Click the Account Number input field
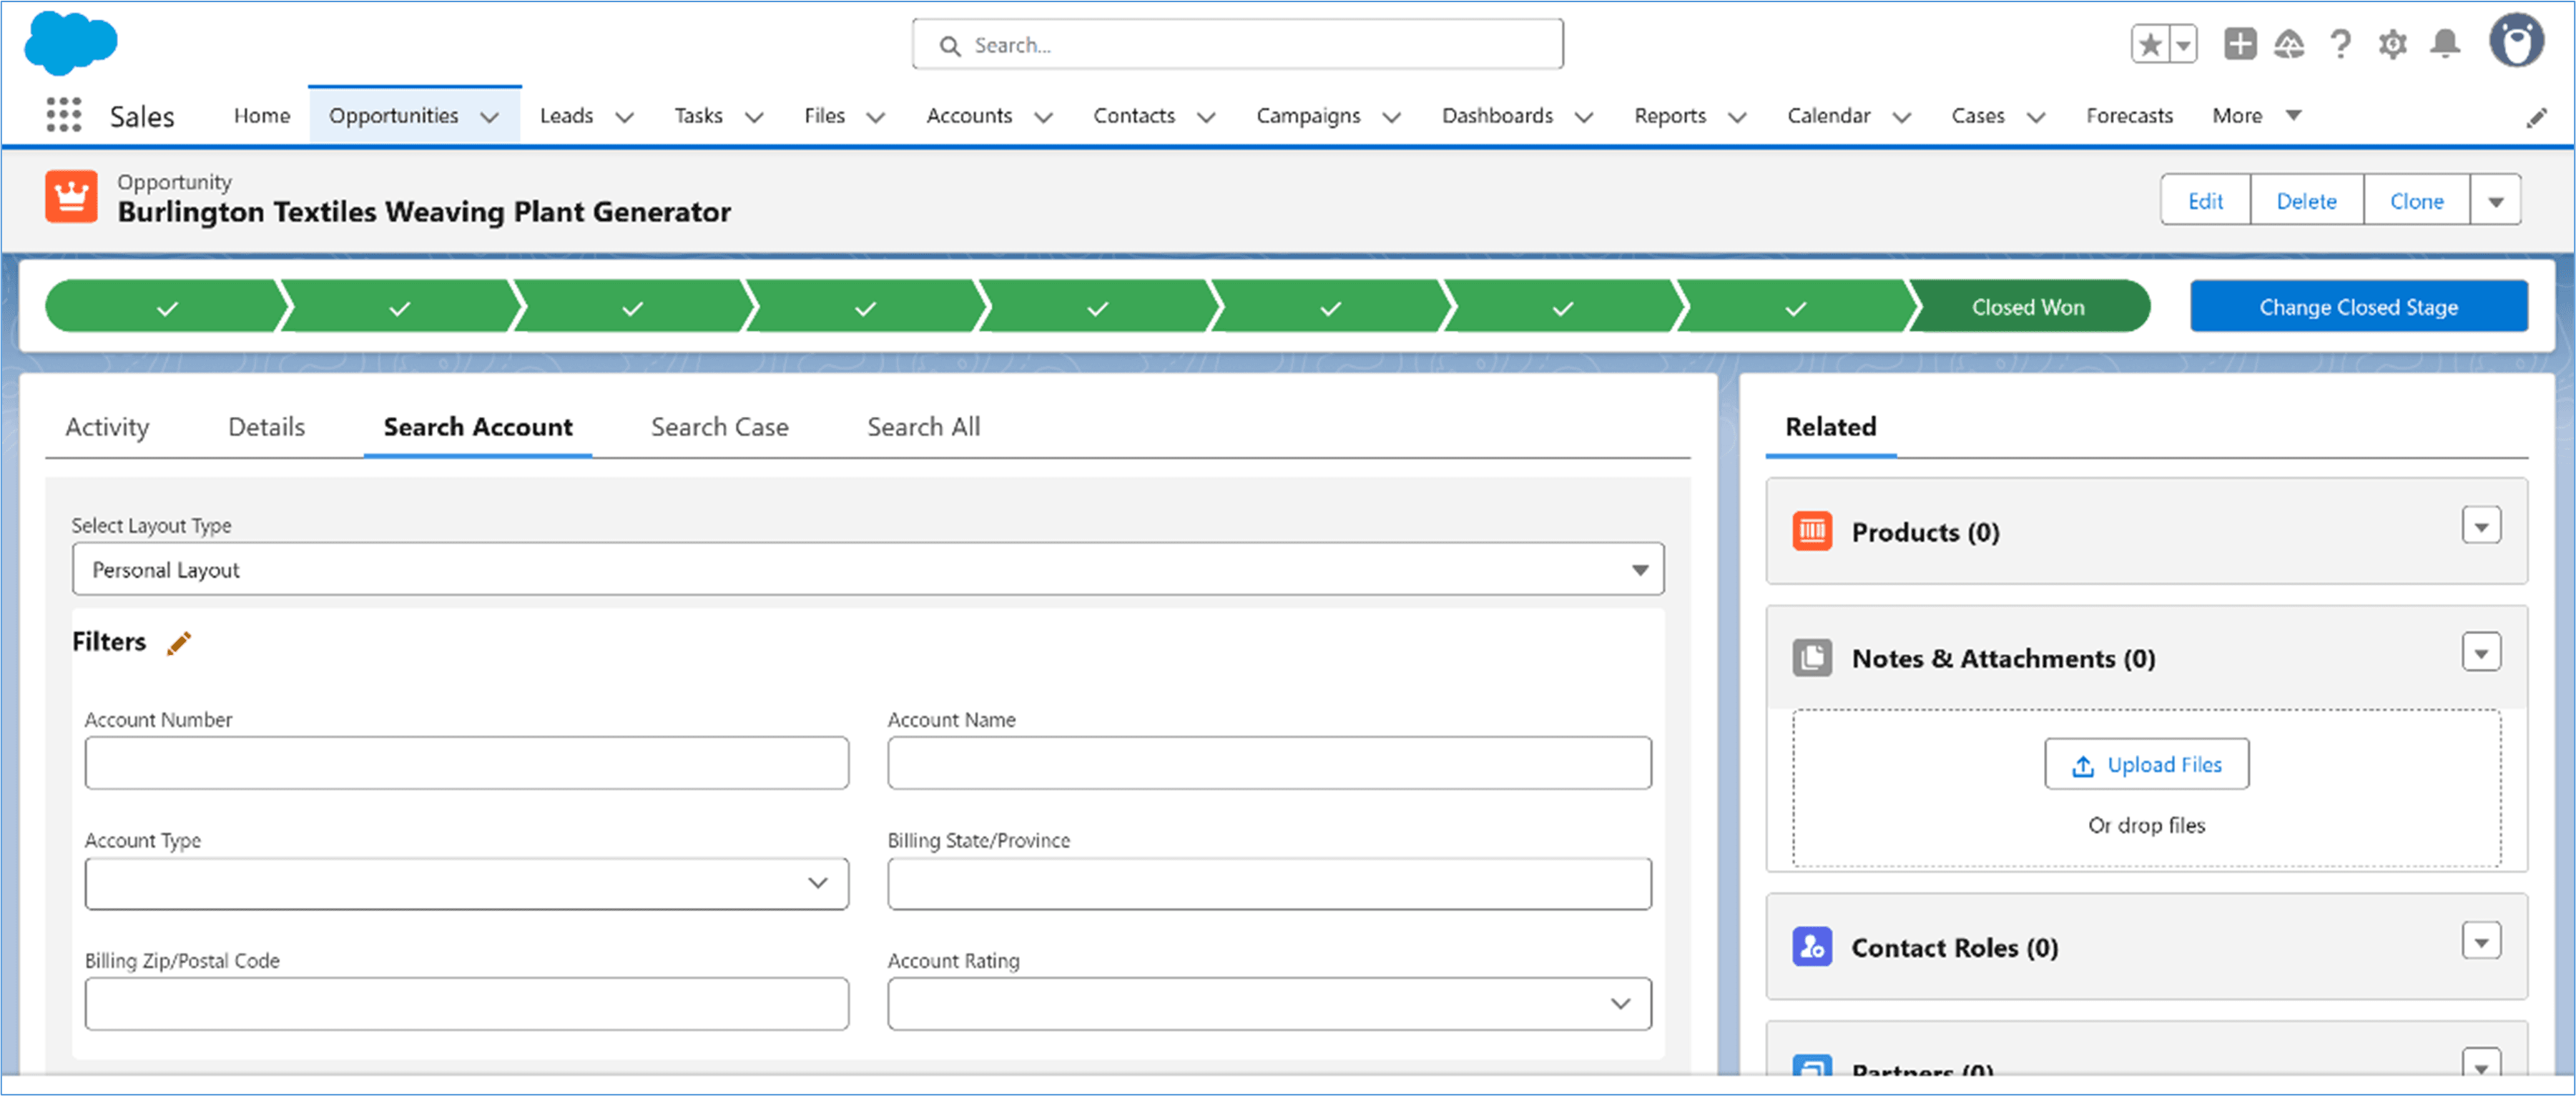This screenshot has height=1096, width=2576. coord(466,763)
